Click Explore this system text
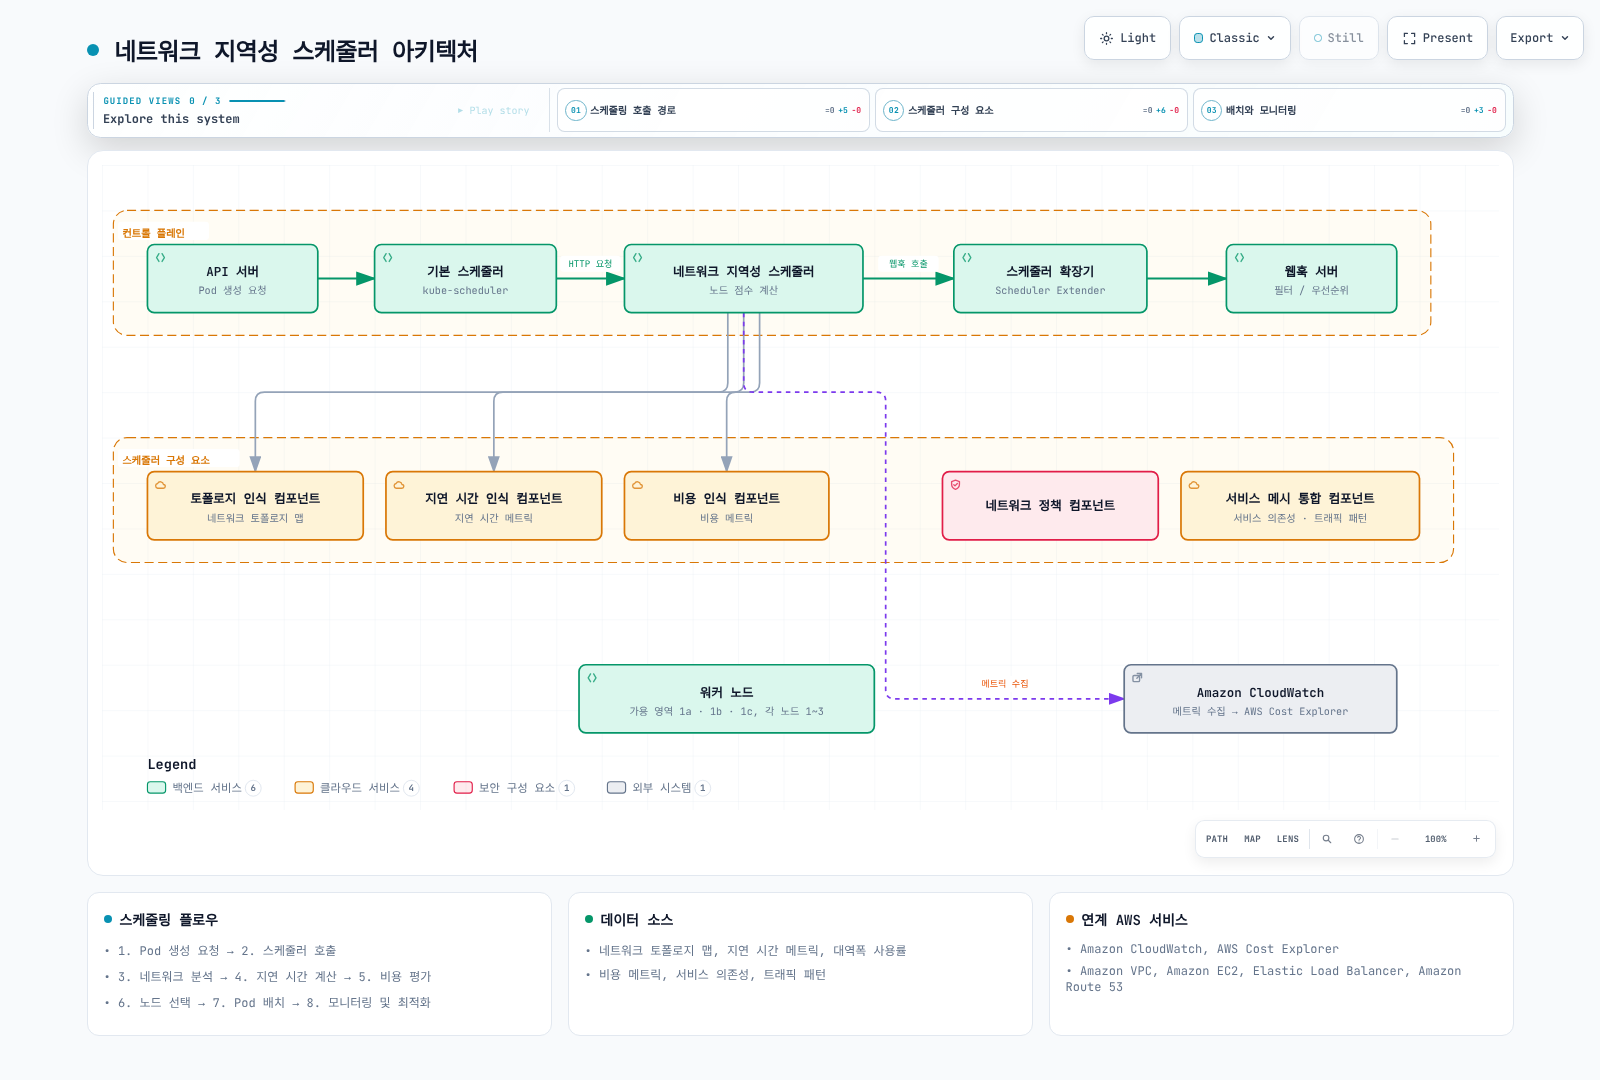Image resolution: width=1600 pixels, height=1080 pixels. pyautogui.click(x=172, y=119)
